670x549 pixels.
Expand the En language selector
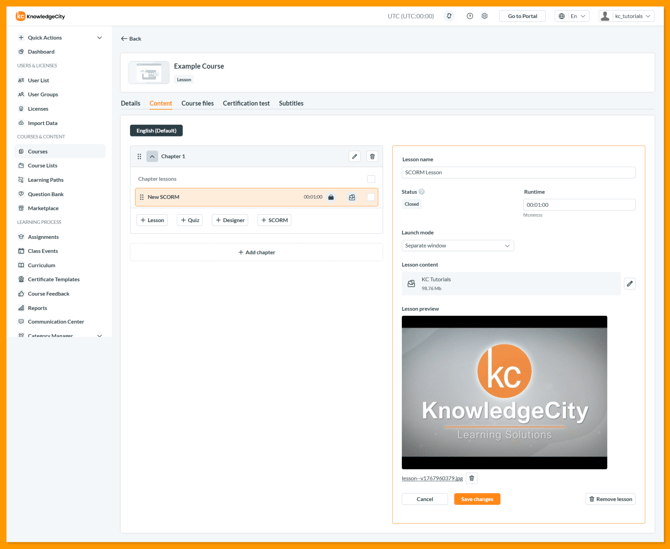click(x=573, y=16)
